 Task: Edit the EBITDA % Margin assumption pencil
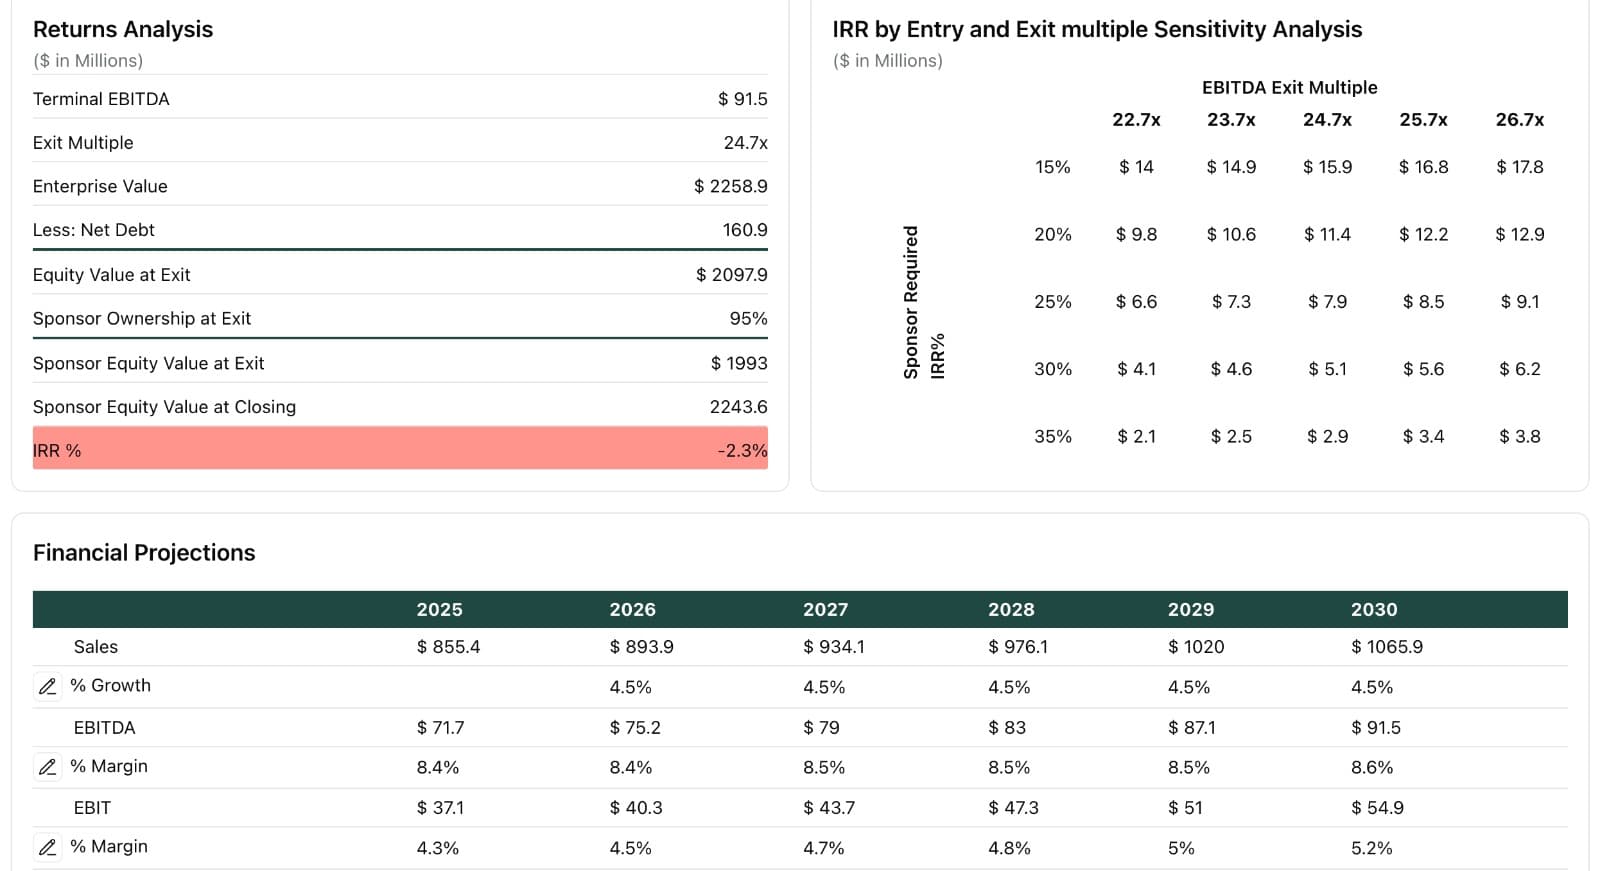click(47, 766)
